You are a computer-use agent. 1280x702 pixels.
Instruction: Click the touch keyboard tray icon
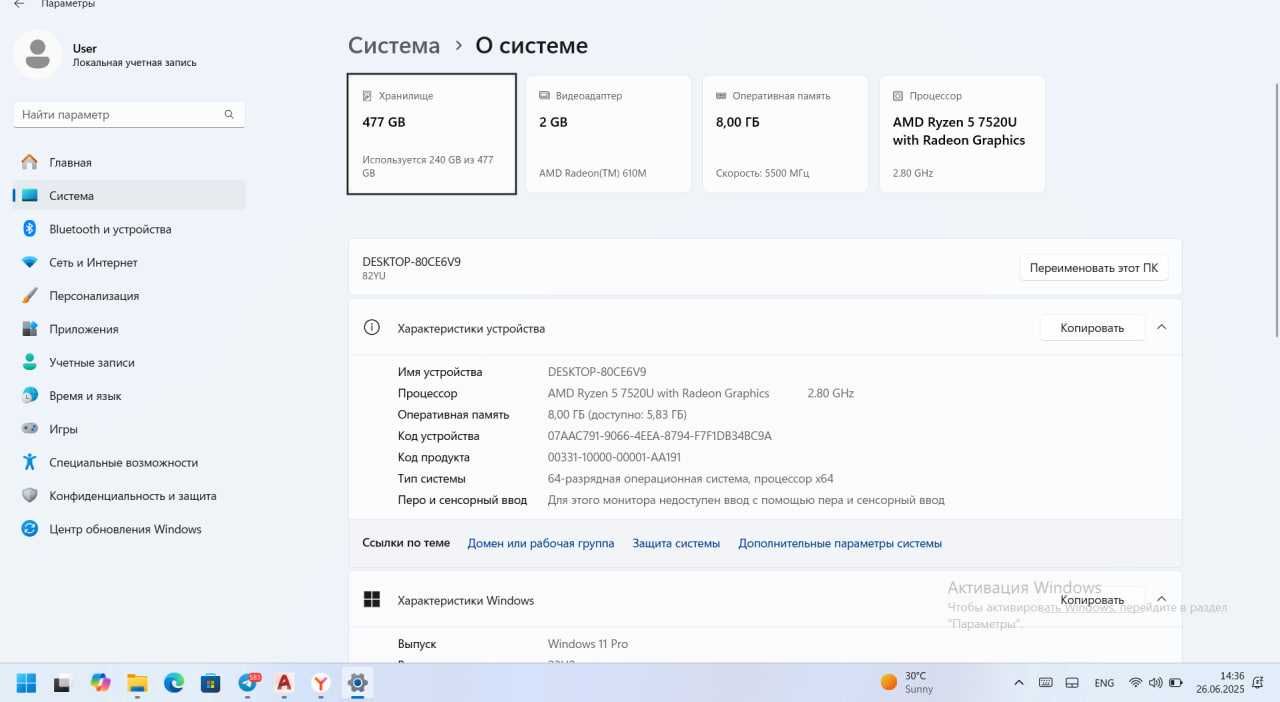pos(1045,683)
